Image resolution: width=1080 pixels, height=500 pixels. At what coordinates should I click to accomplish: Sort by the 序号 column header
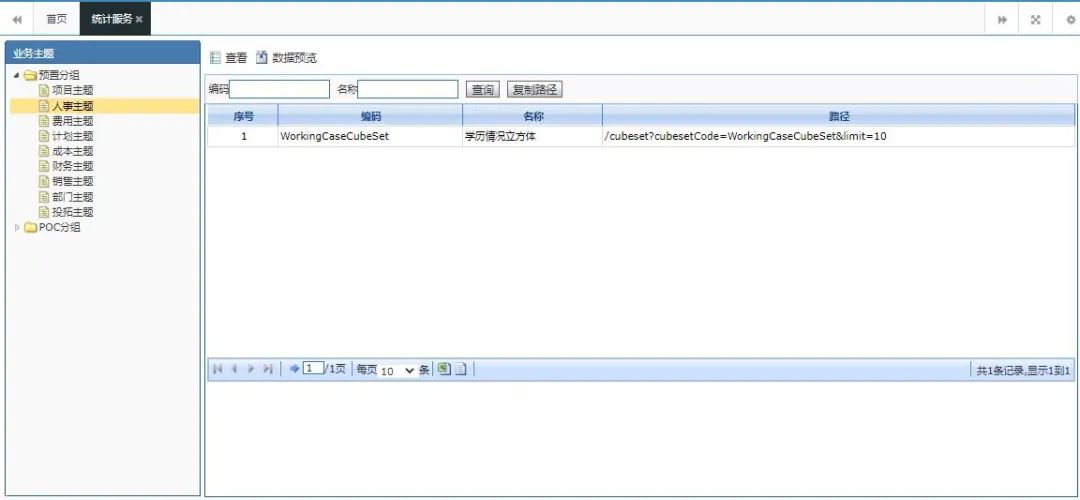pos(243,116)
